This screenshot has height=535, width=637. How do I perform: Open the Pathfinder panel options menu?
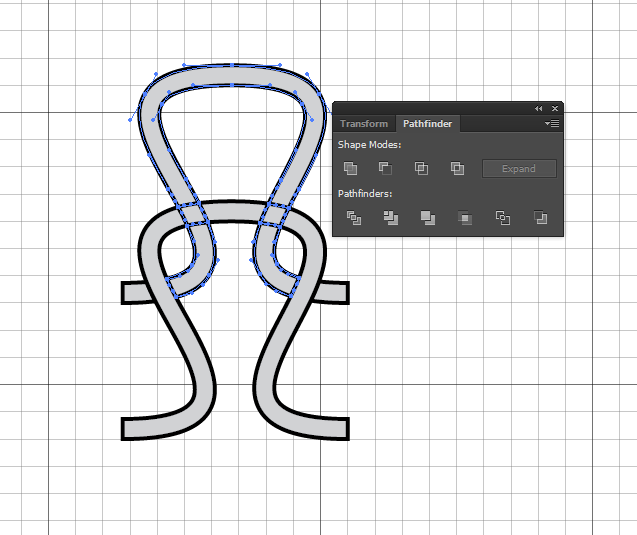point(552,123)
